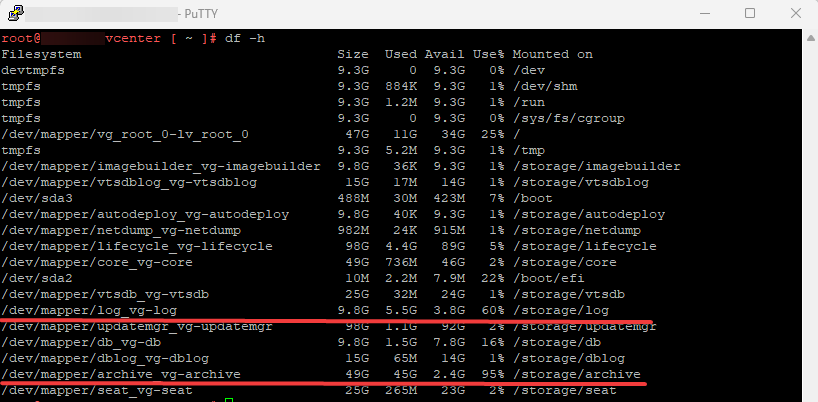Click the 7% usage value
818x402 pixels.
[497, 199]
